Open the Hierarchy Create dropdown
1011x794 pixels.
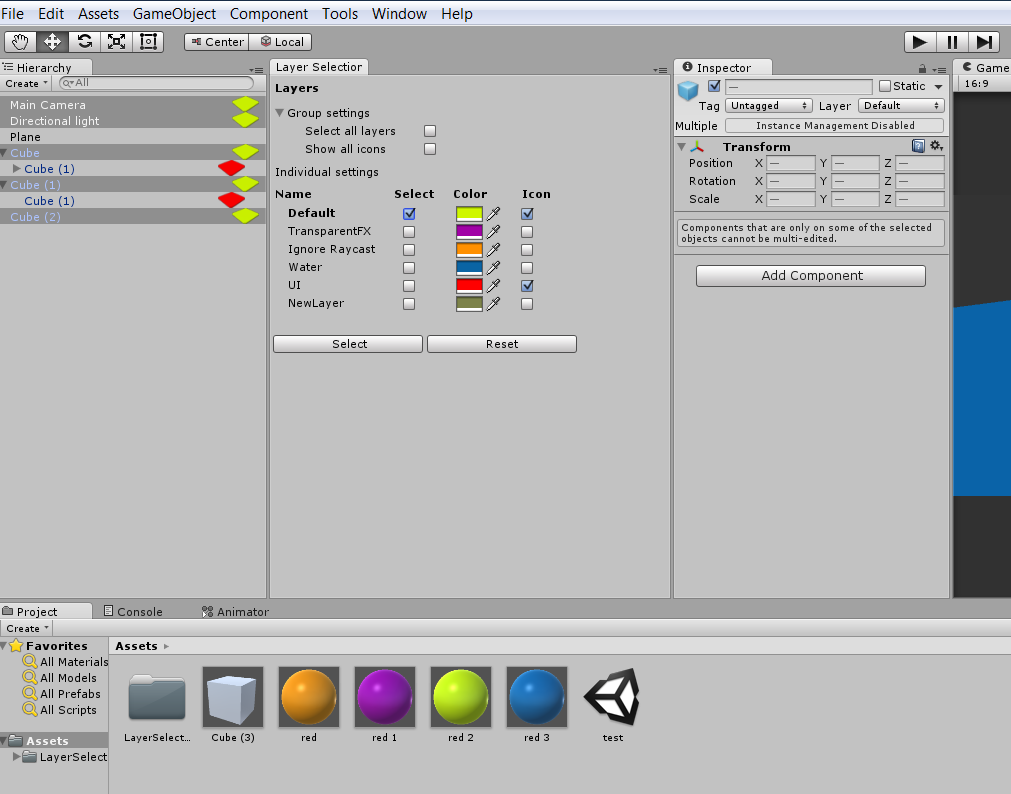26,84
